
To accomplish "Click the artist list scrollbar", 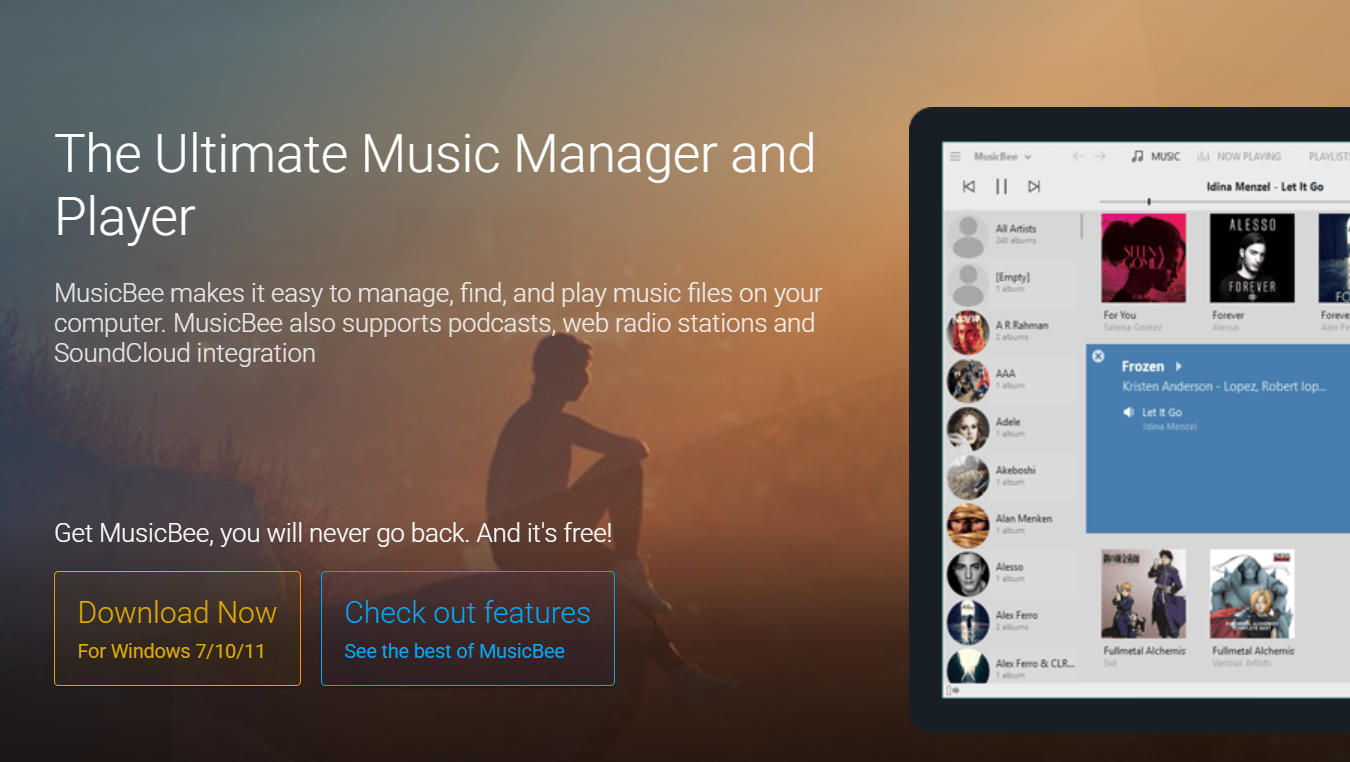I will tap(1082, 227).
